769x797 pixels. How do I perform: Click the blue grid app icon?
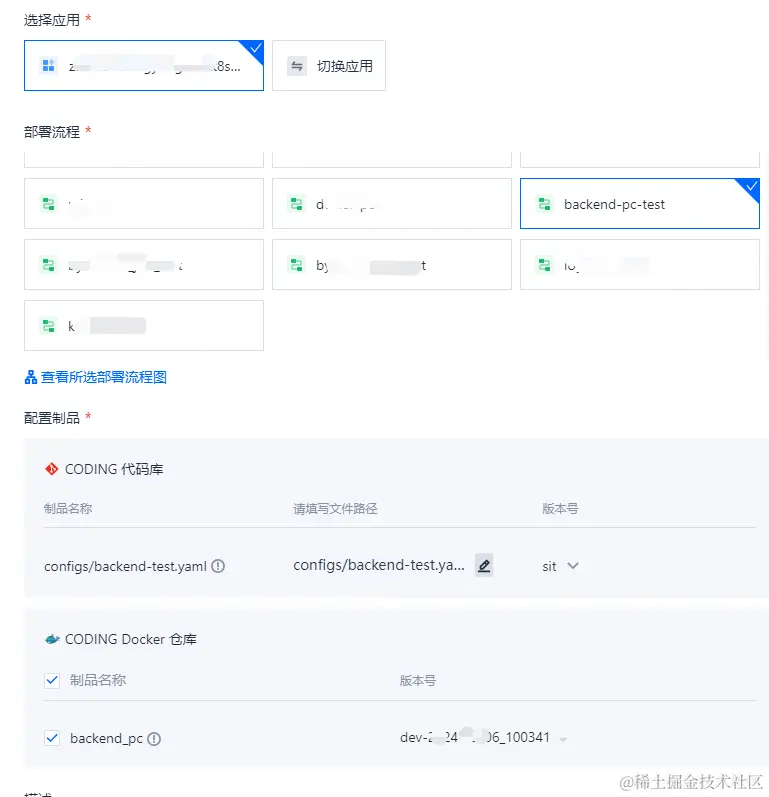click(x=48, y=66)
